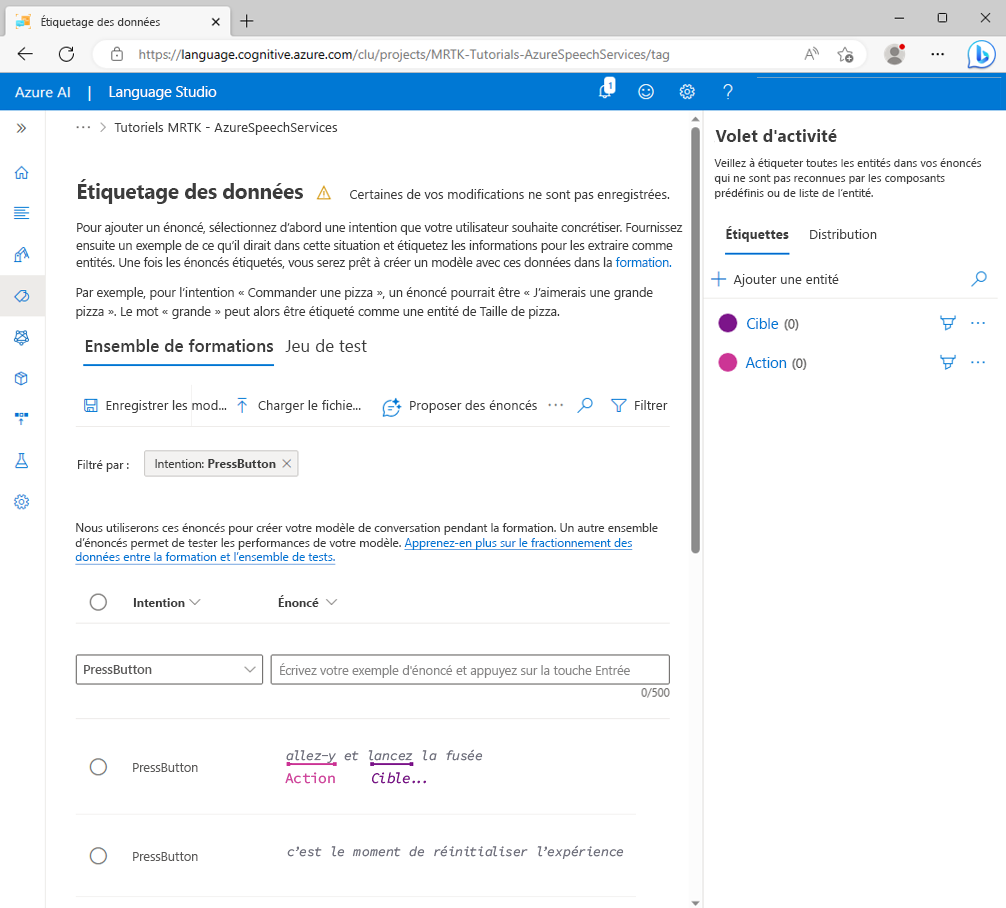Open more options for Action entity

[x=978, y=363]
